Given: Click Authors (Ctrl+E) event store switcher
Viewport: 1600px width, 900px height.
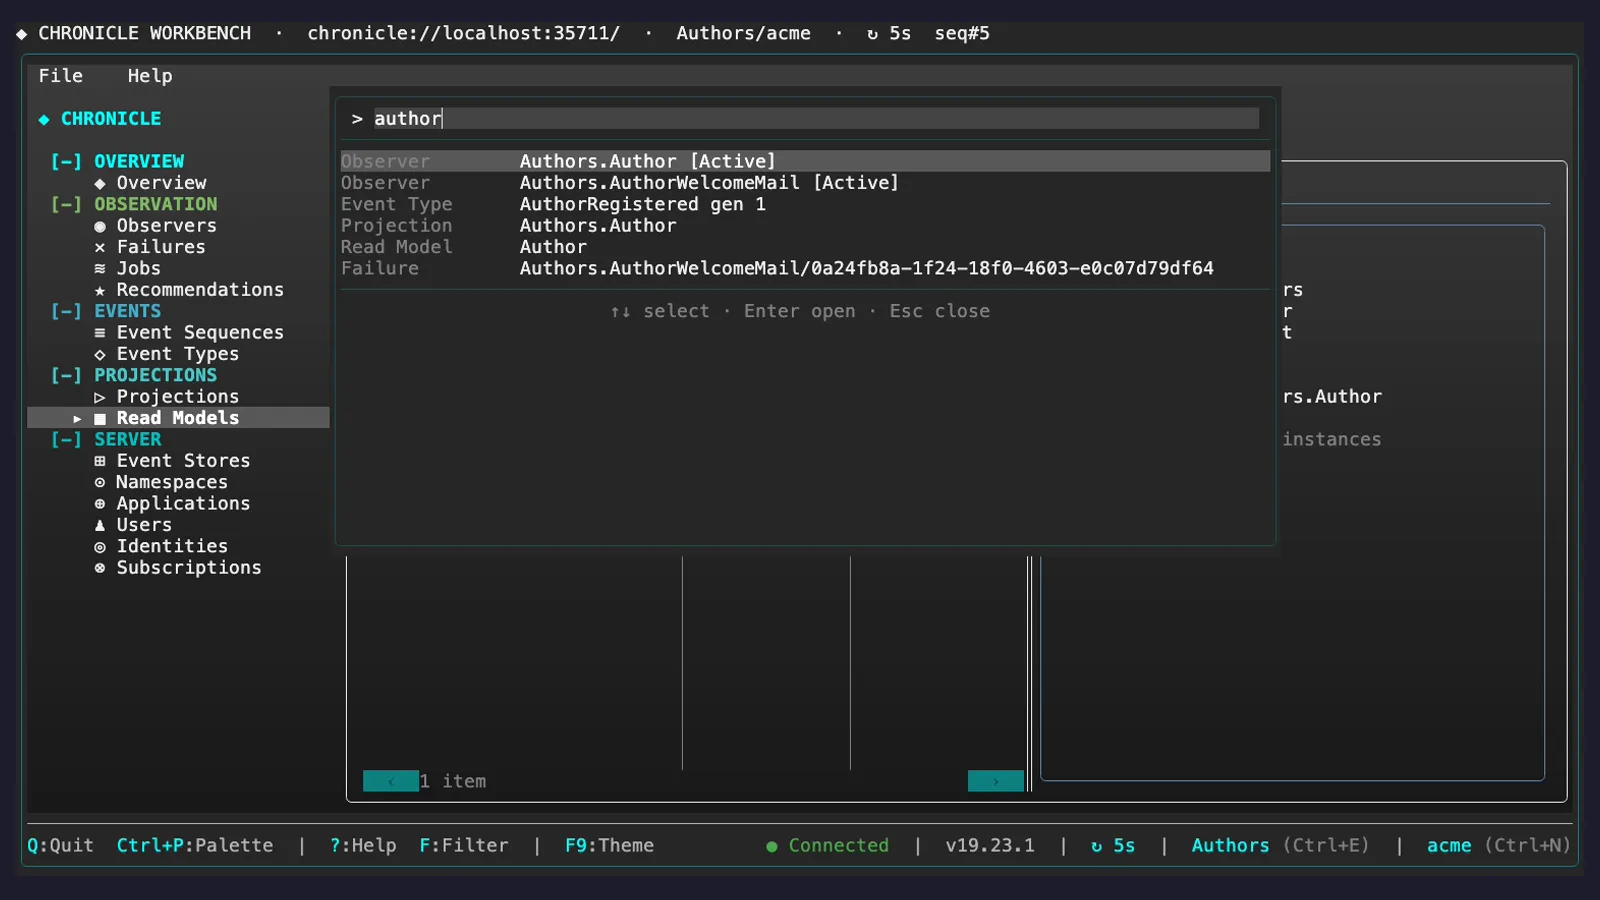Looking at the screenshot, I should tap(1280, 845).
